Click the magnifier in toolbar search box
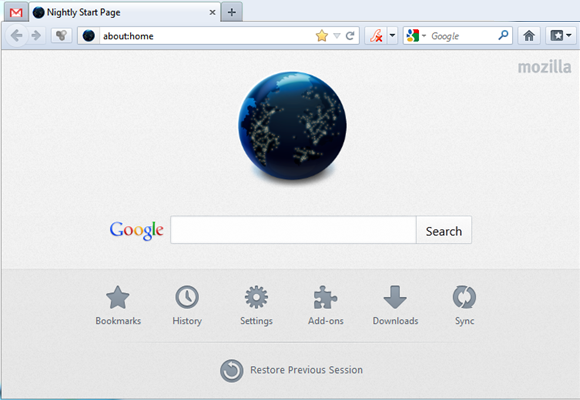The image size is (580, 400). 503,36
